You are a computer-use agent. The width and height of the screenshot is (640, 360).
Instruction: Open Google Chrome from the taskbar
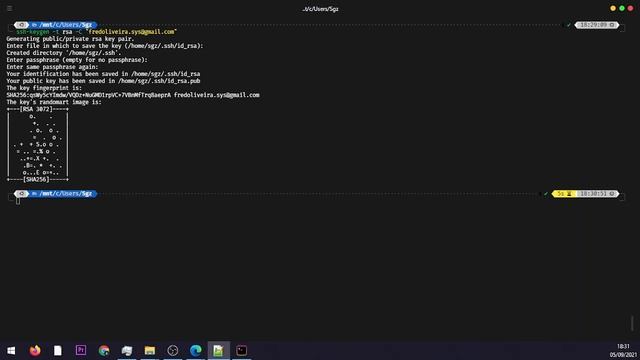[x=104, y=350]
